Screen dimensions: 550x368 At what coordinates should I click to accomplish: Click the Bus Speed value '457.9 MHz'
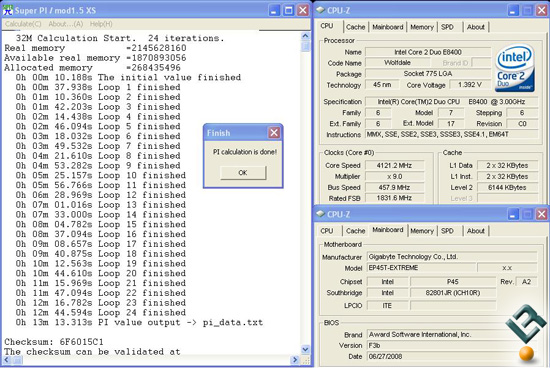pos(395,187)
